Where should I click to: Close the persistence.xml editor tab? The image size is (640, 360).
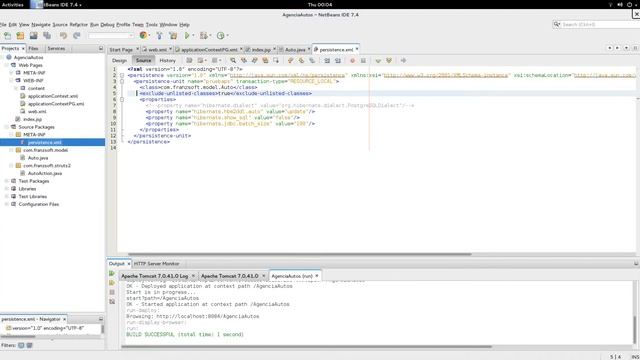pyautogui.click(x=357, y=49)
